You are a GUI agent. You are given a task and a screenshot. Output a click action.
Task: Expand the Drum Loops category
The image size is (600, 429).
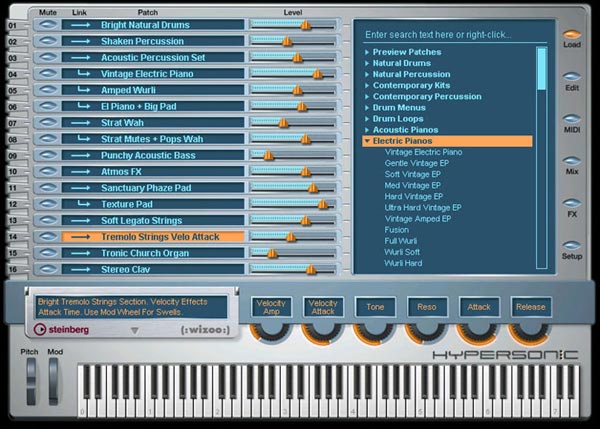tap(368, 119)
